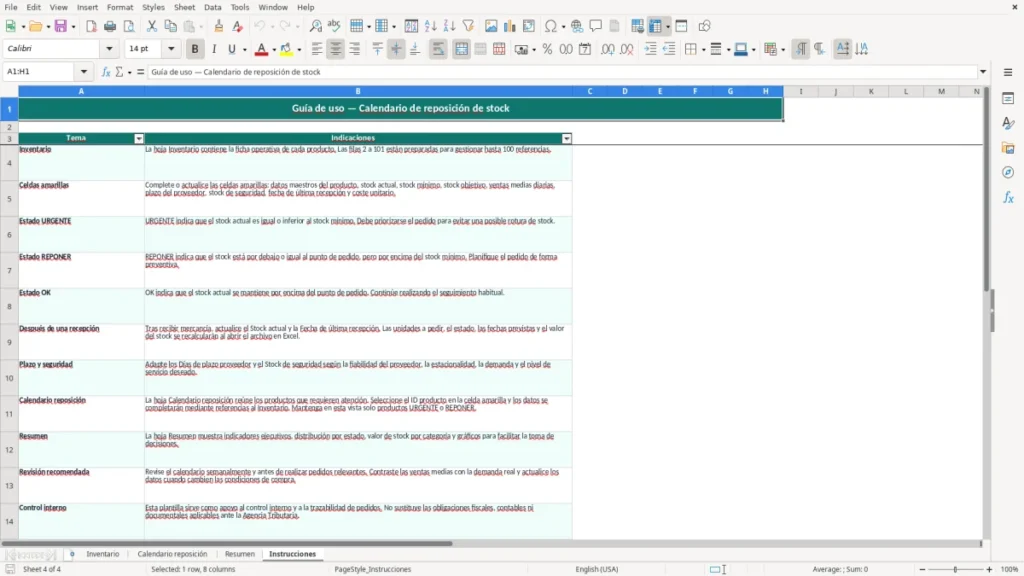
Task: Click the Format as Percent icon
Action: (x=547, y=49)
